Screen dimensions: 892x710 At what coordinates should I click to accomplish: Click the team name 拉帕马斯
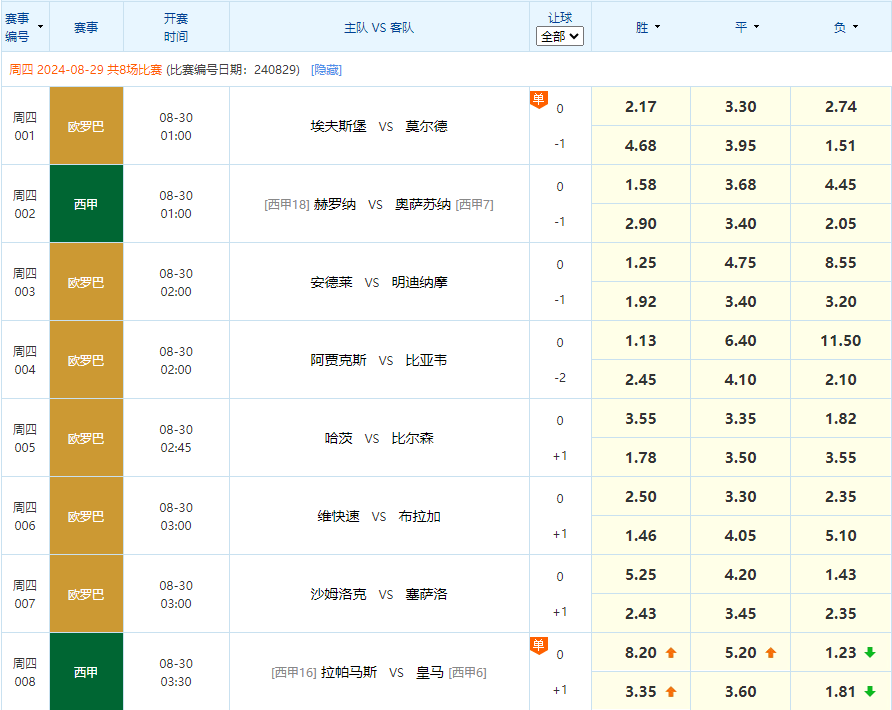[349, 672]
